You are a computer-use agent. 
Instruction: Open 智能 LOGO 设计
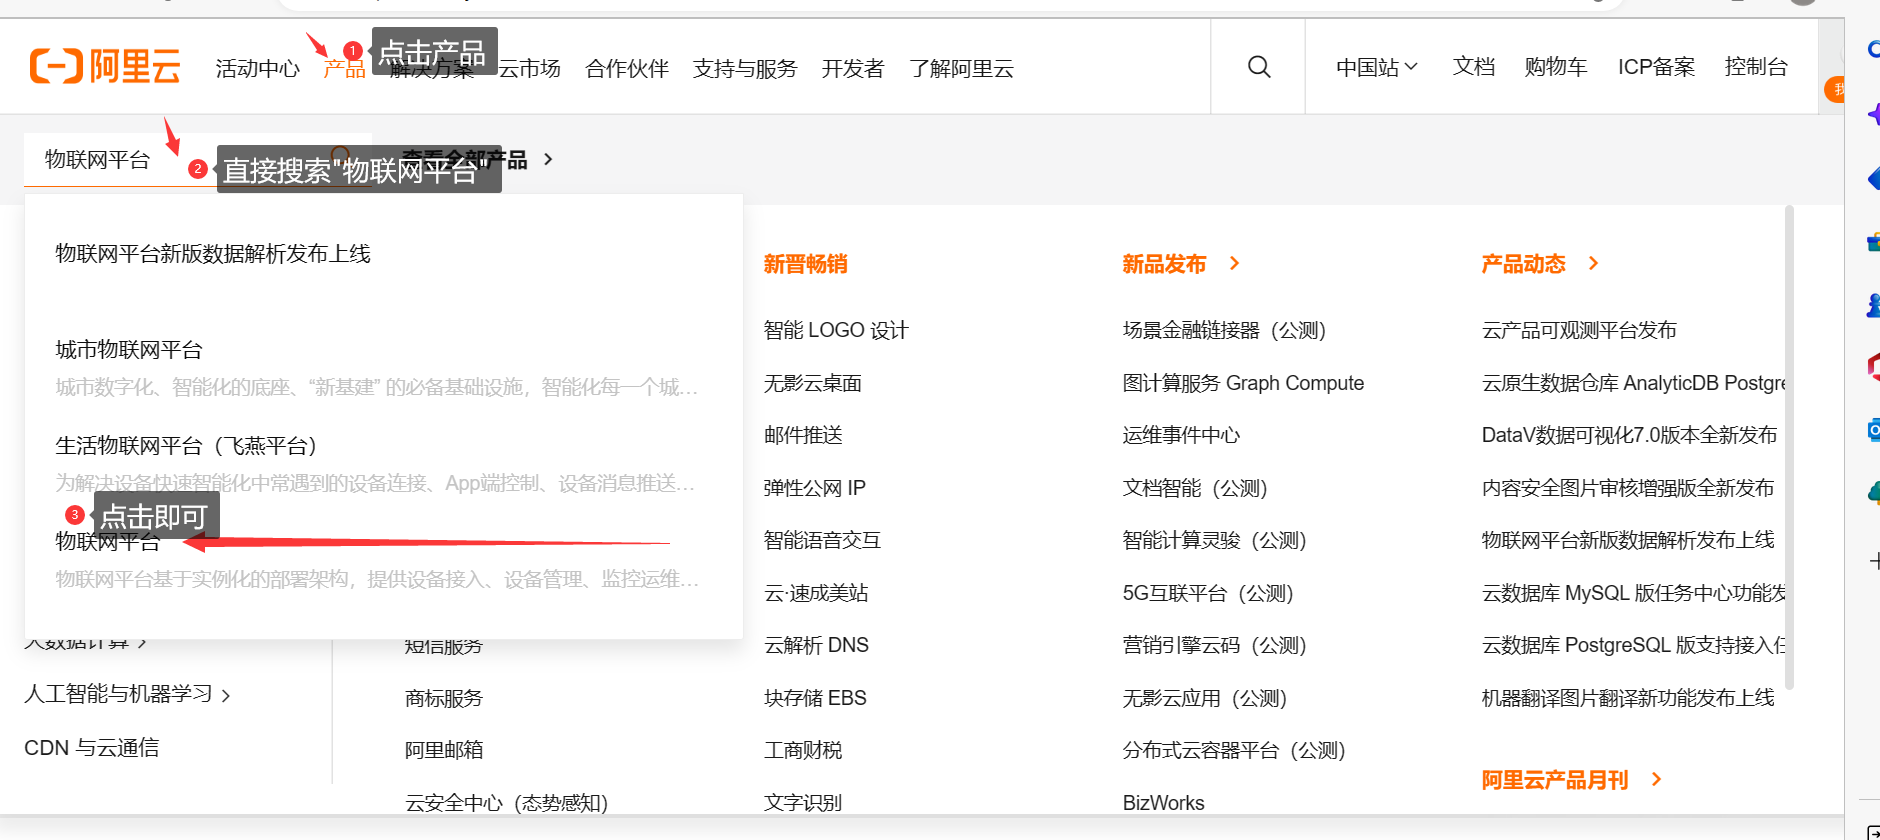pos(836,330)
